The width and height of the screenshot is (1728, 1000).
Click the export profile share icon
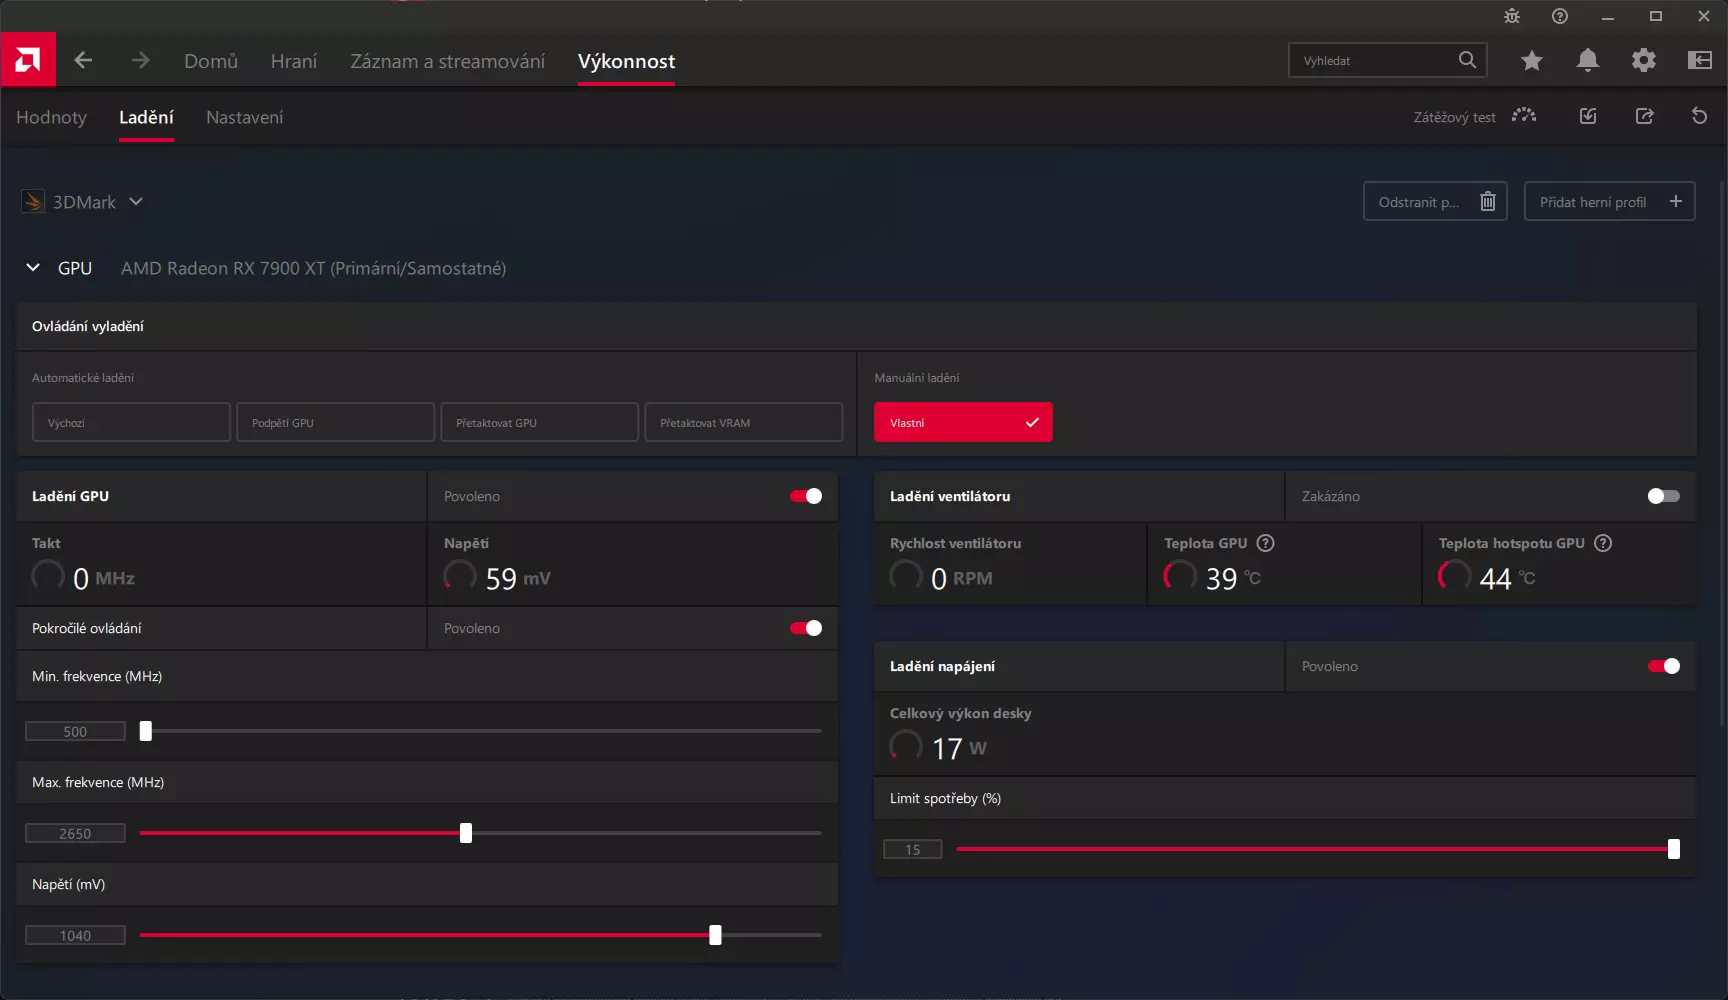[1644, 116]
